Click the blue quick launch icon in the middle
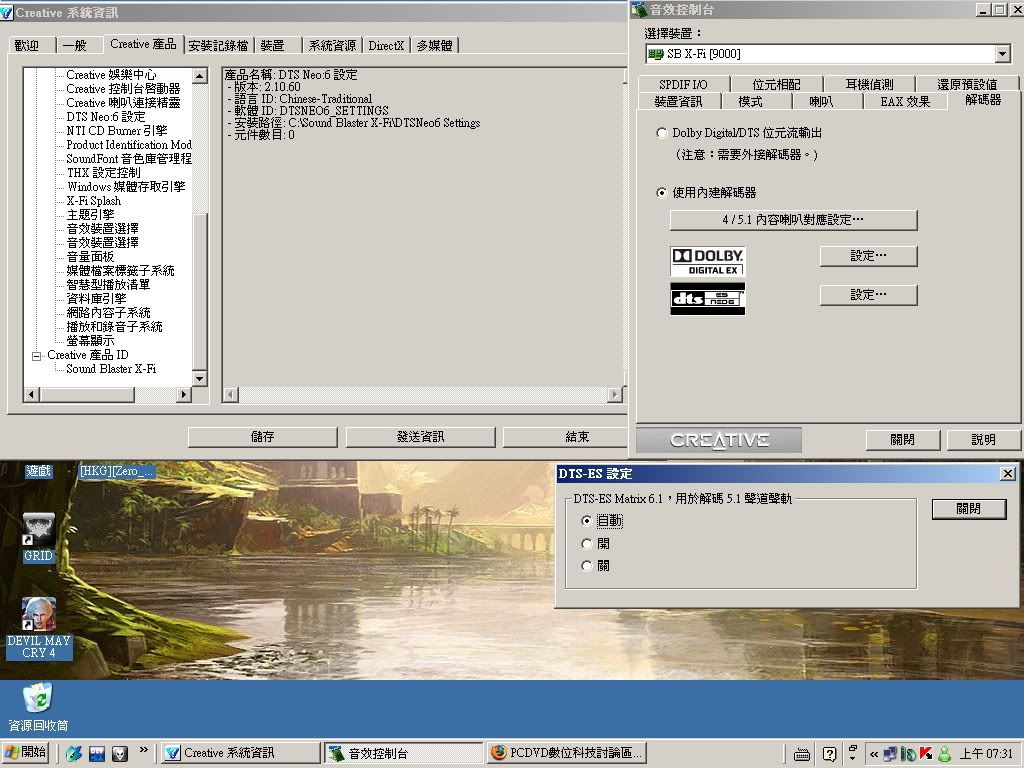 [97, 753]
